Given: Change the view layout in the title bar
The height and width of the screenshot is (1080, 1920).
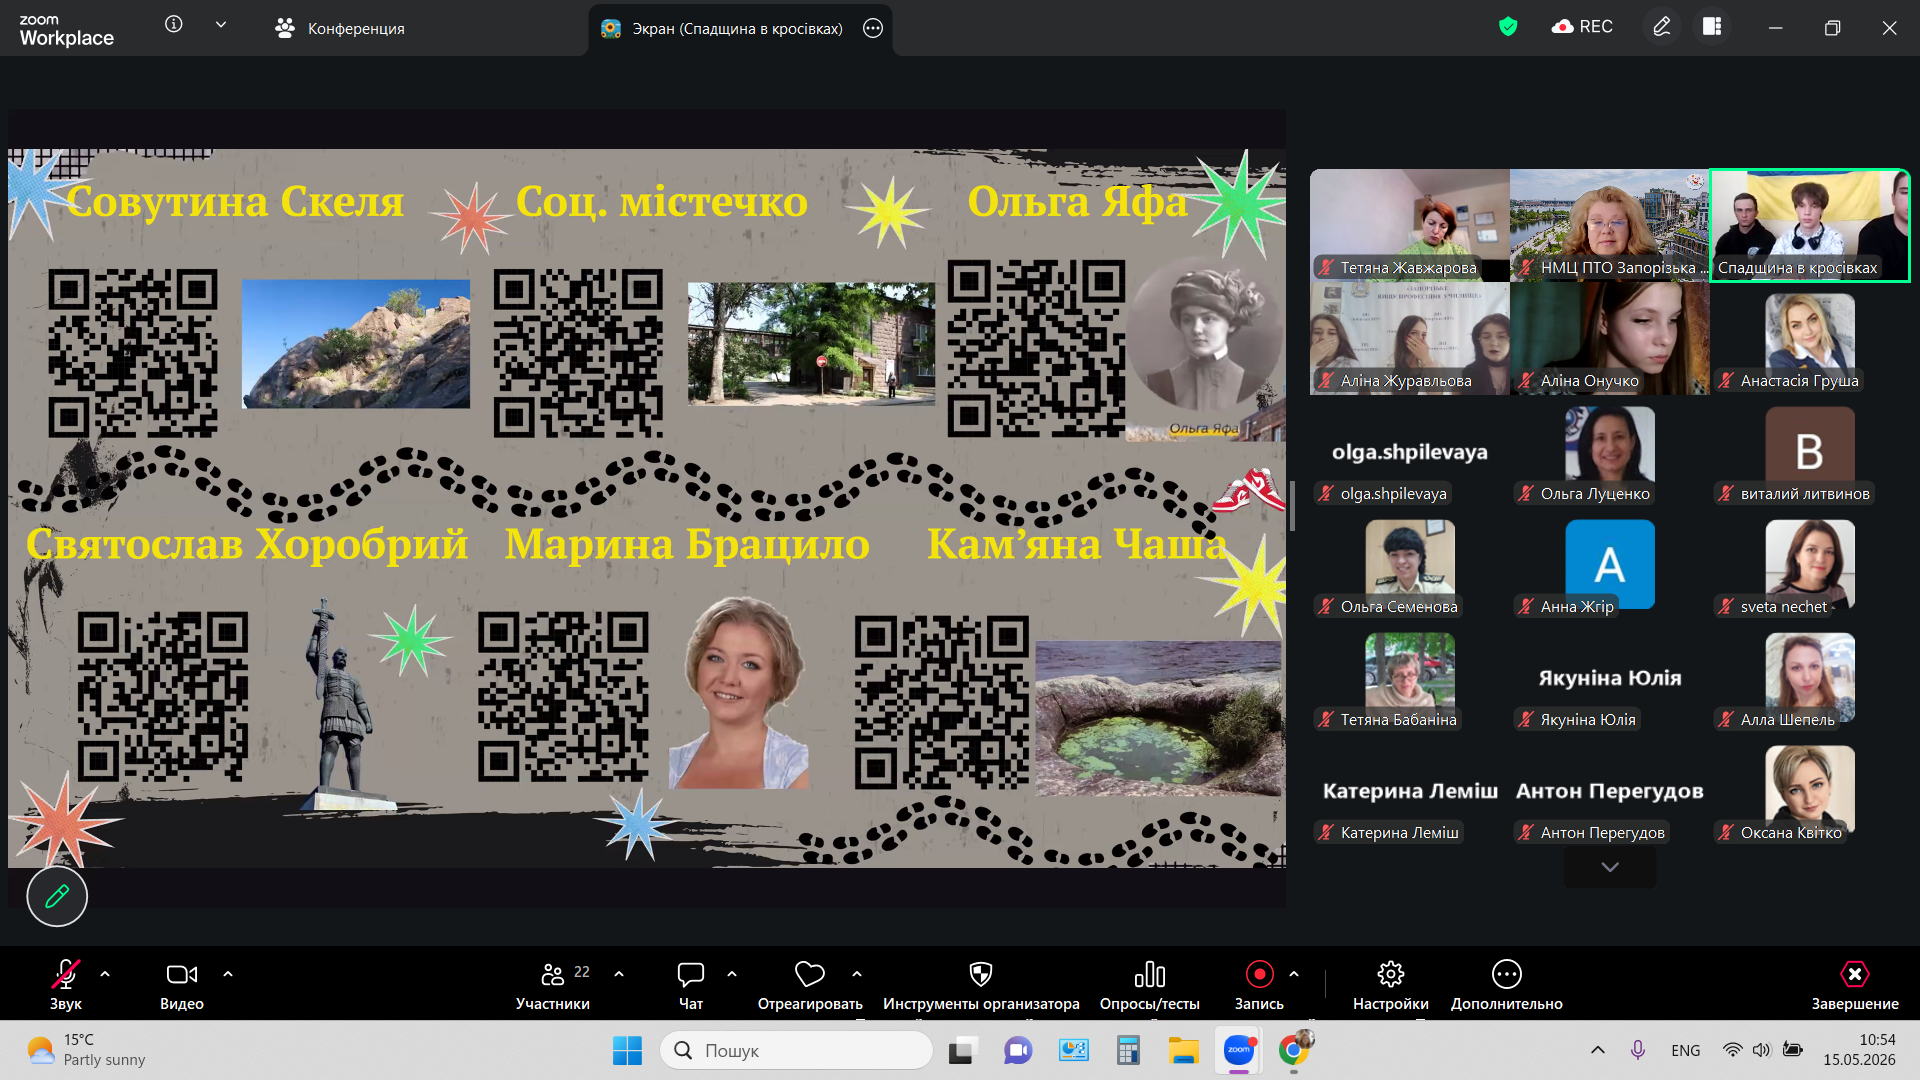Looking at the screenshot, I should pos(1712,27).
